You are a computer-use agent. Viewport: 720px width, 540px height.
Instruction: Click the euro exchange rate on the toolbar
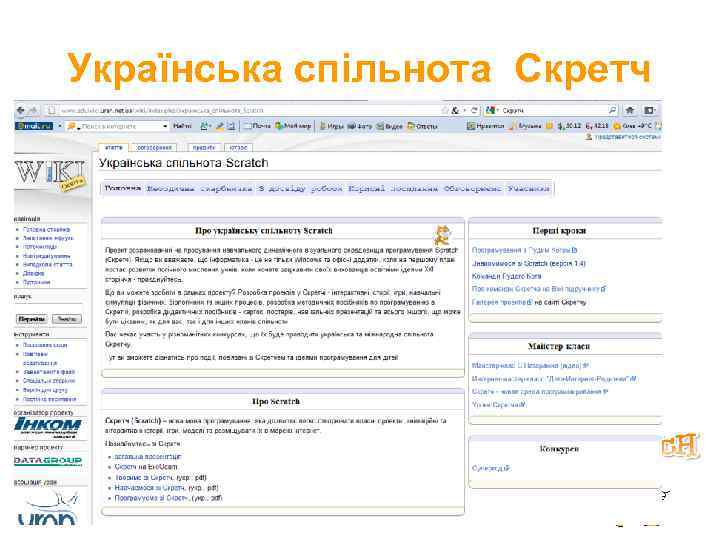coord(597,126)
